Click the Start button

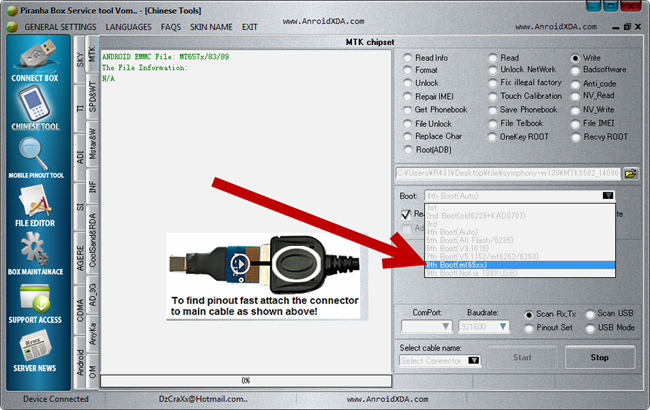tap(522, 357)
